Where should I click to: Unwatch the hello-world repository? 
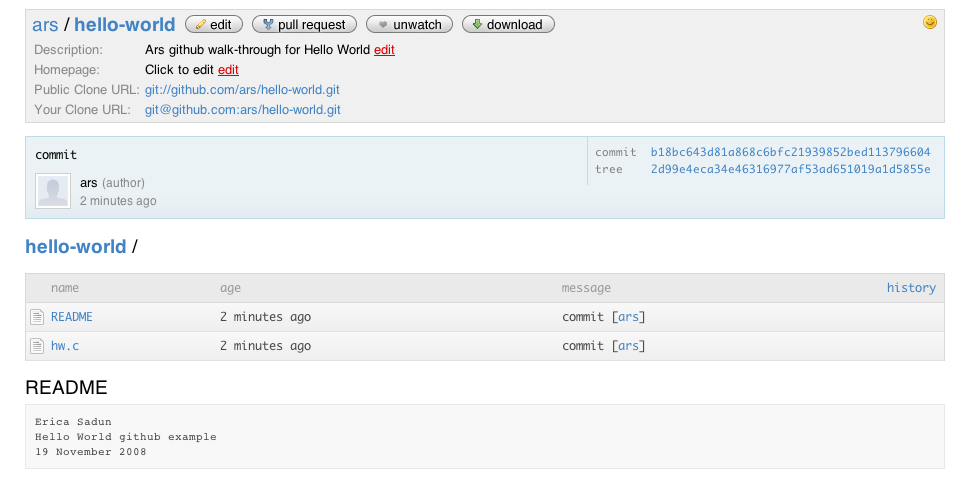click(409, 24)
